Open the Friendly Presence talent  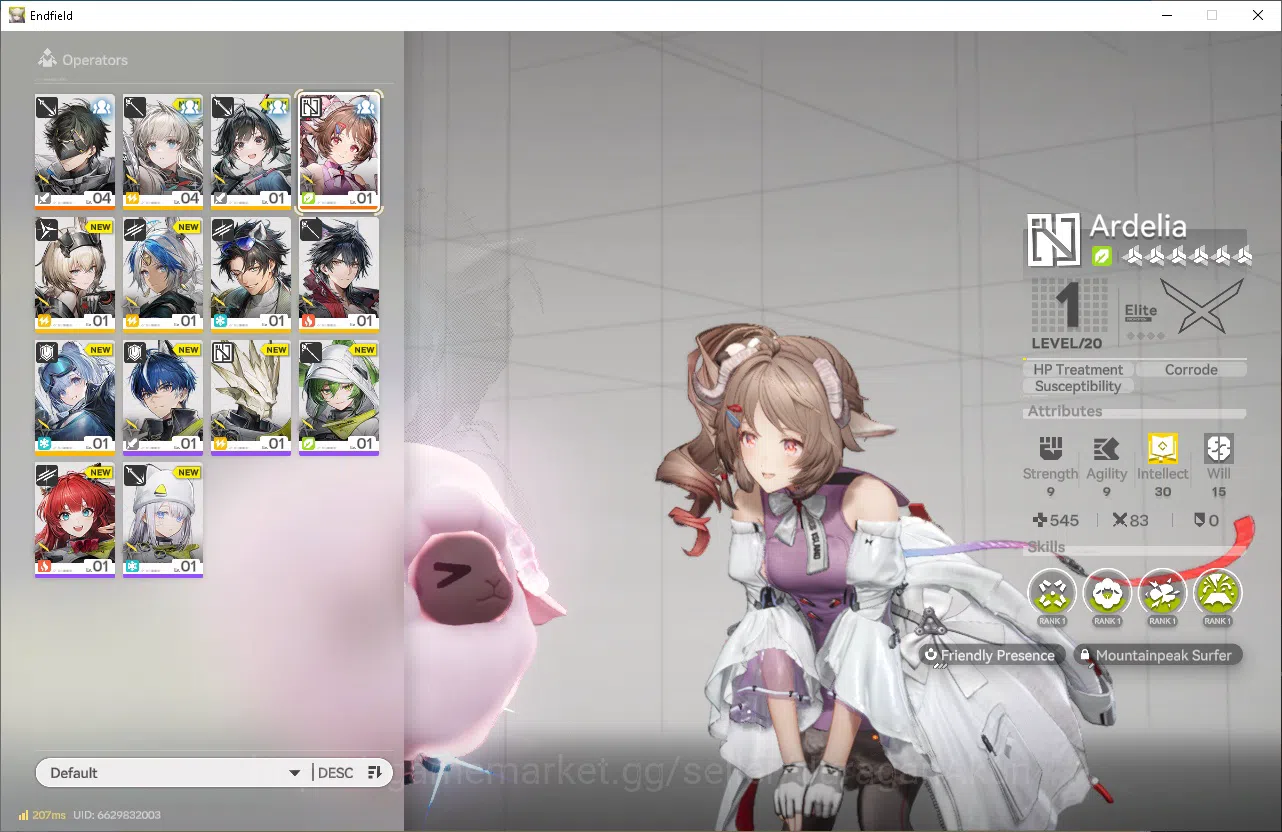tap(992, 655)
